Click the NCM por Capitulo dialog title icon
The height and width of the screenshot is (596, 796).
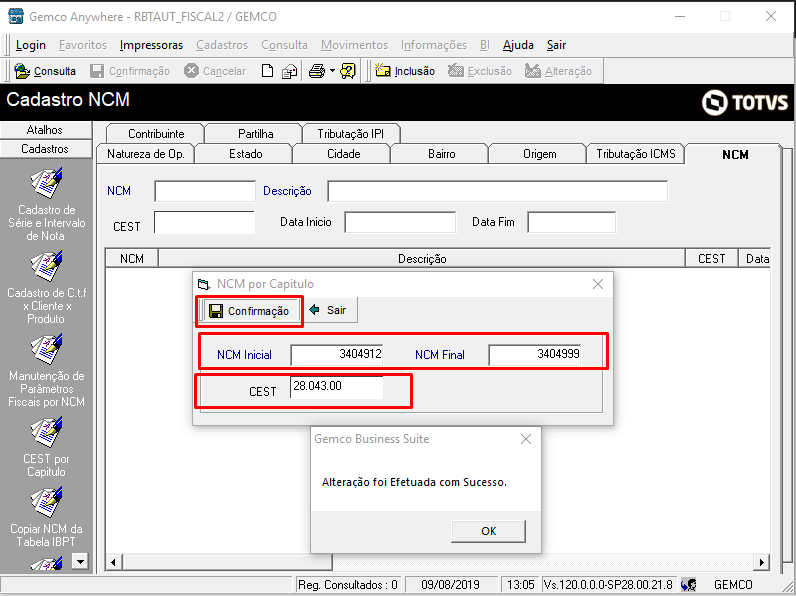204,284
